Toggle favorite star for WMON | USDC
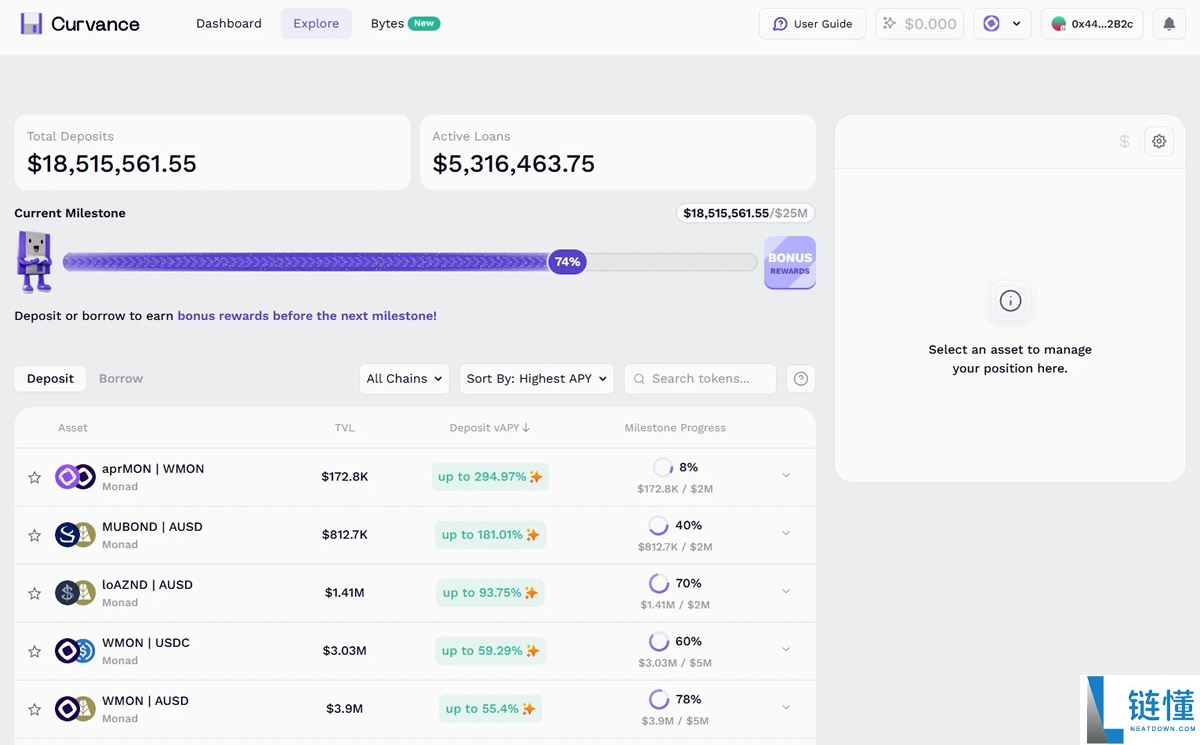 click(x=34, y=652)
